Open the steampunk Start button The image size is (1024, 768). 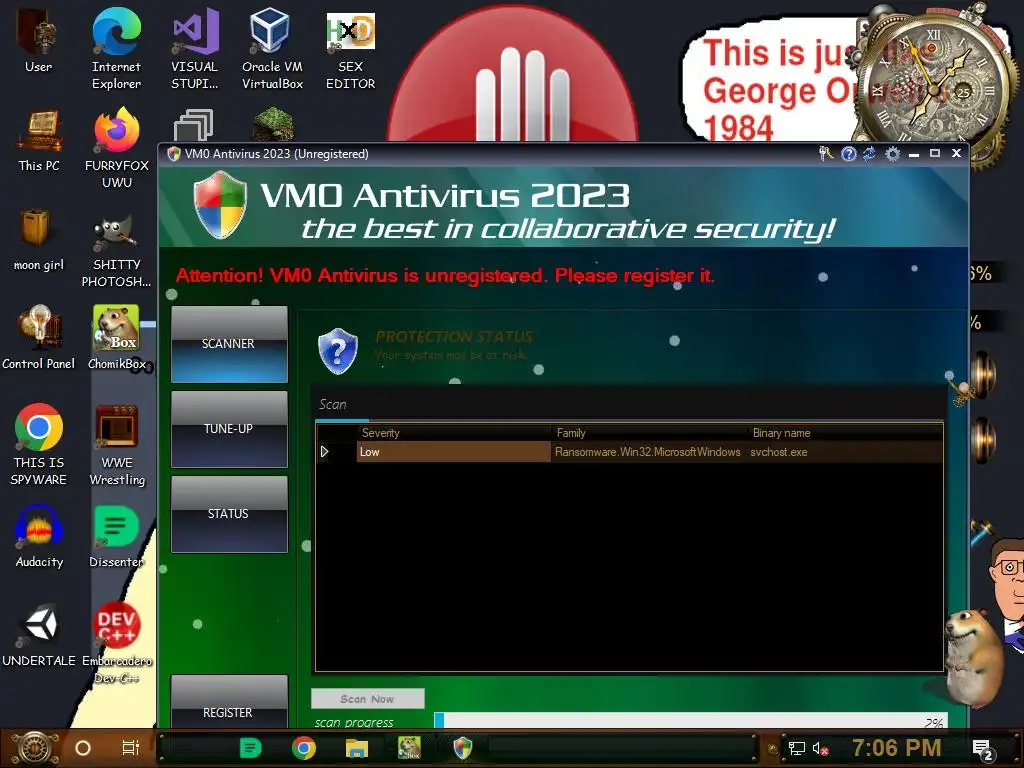click(x=35, y=748)
